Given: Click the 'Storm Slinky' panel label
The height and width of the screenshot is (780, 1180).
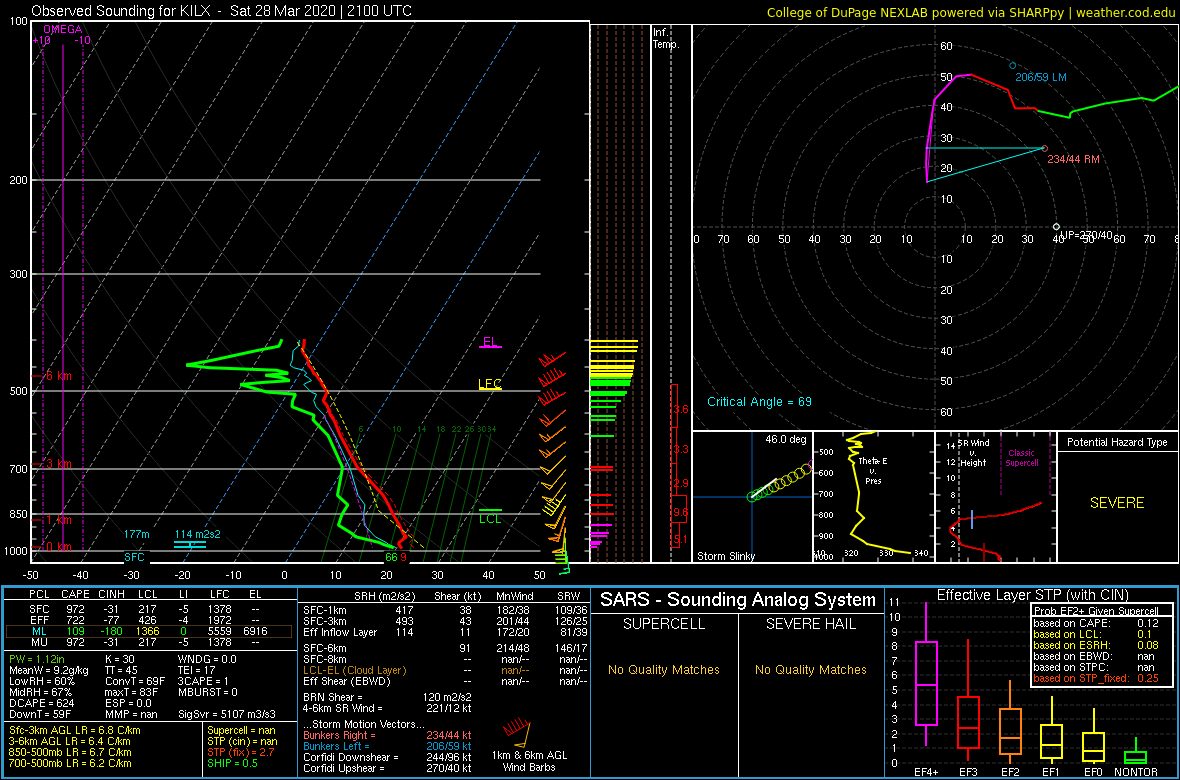Looking at the screenshot, I should (725, 556).
